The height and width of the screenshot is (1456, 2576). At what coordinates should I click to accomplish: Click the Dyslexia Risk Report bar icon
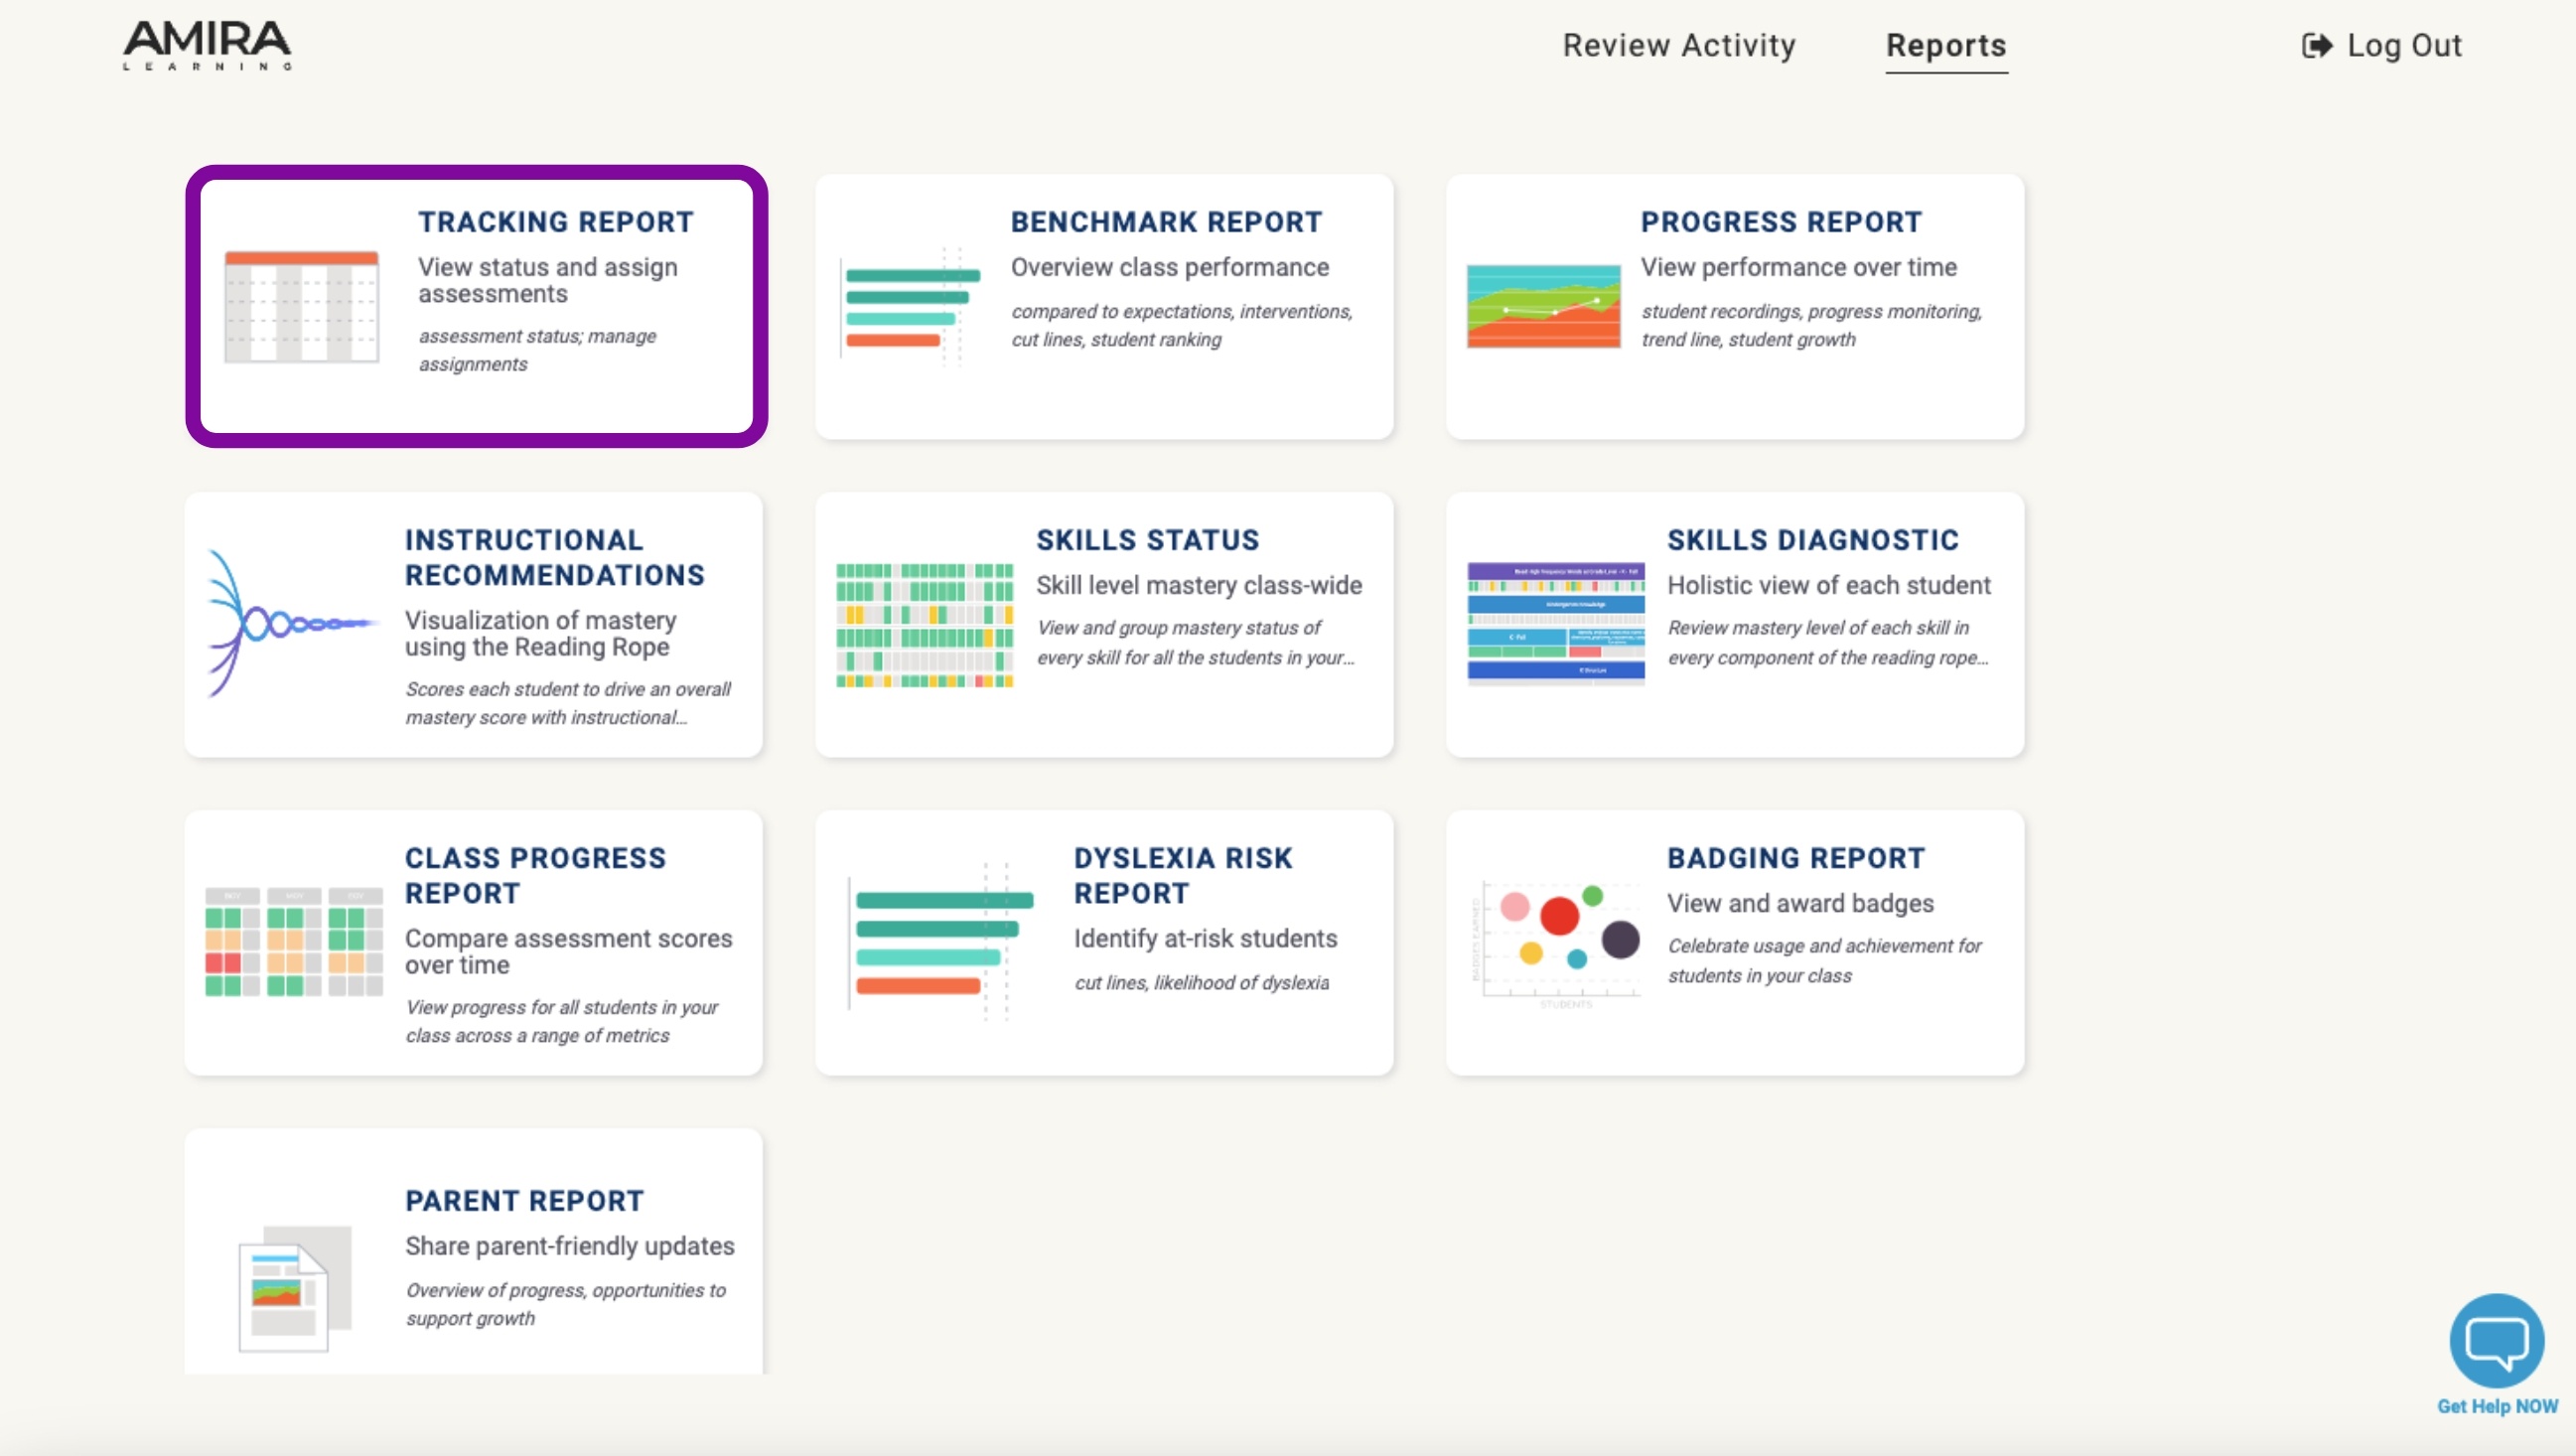coord(940,941)
